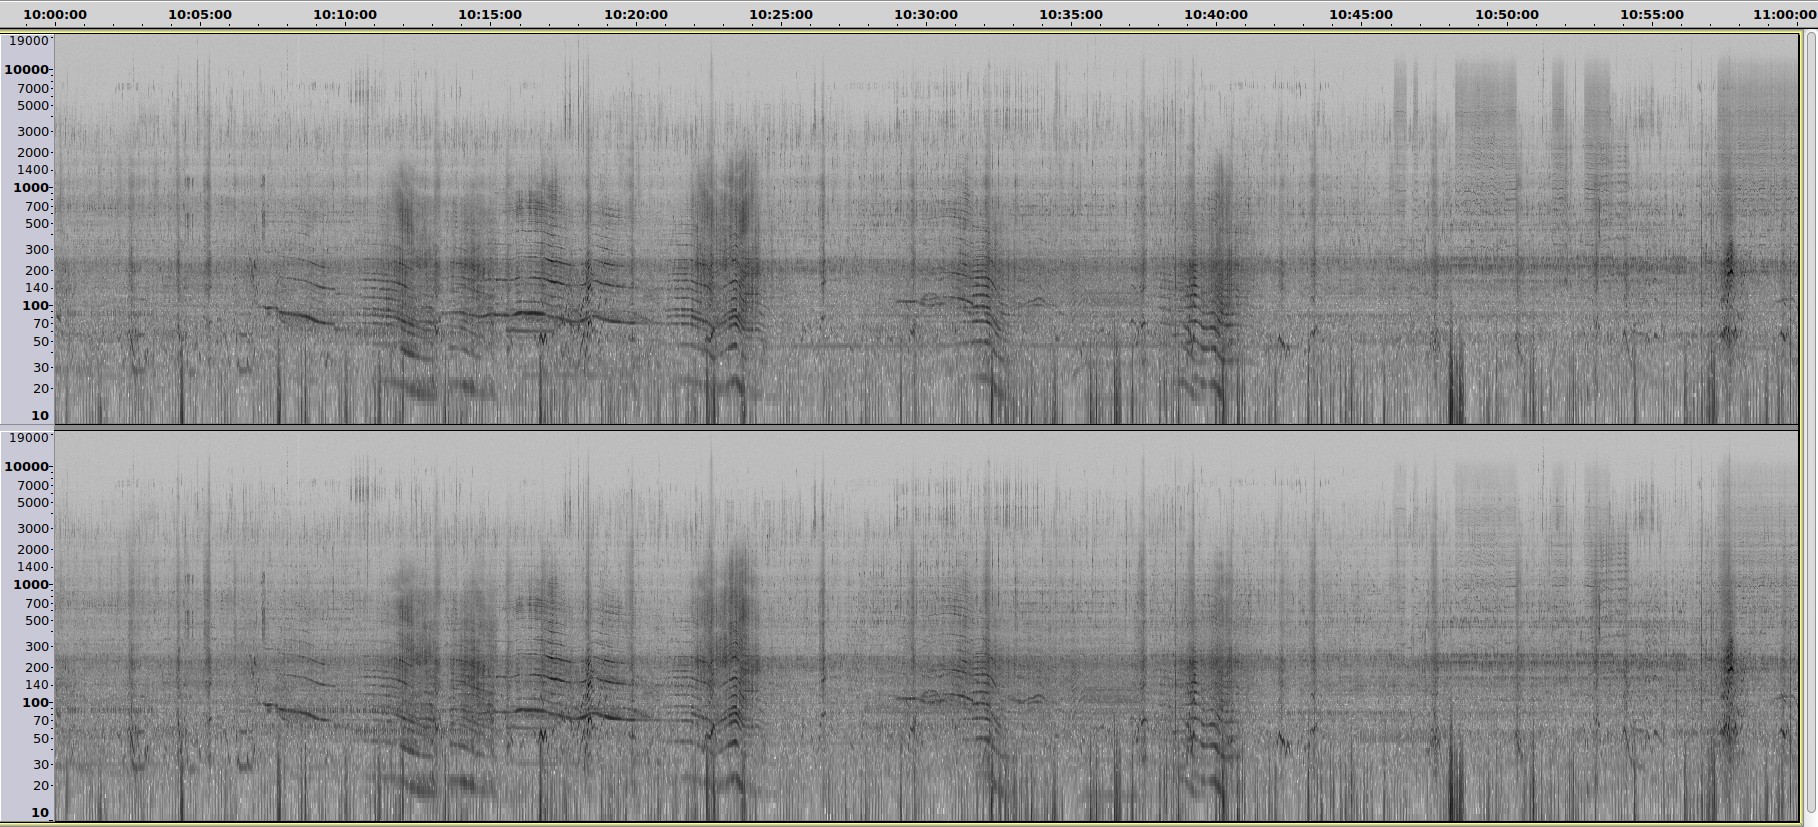Click the 10:25:00 ruler label
This screenshot has height=827, width=1818.
point(781,15)
